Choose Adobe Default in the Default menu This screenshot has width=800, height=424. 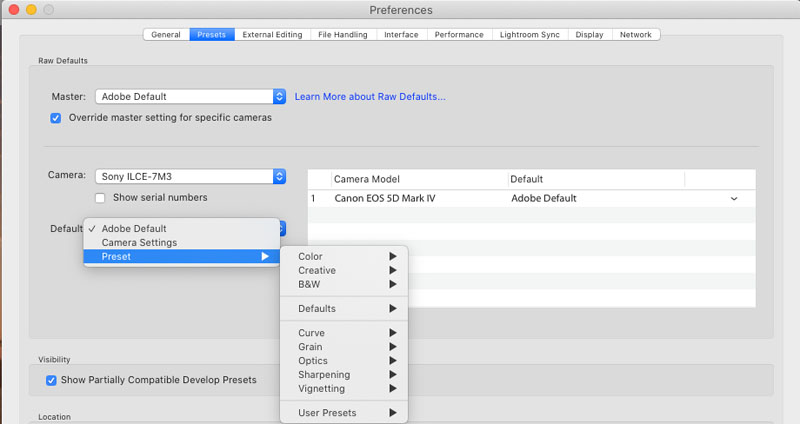[x=182, y=229]
